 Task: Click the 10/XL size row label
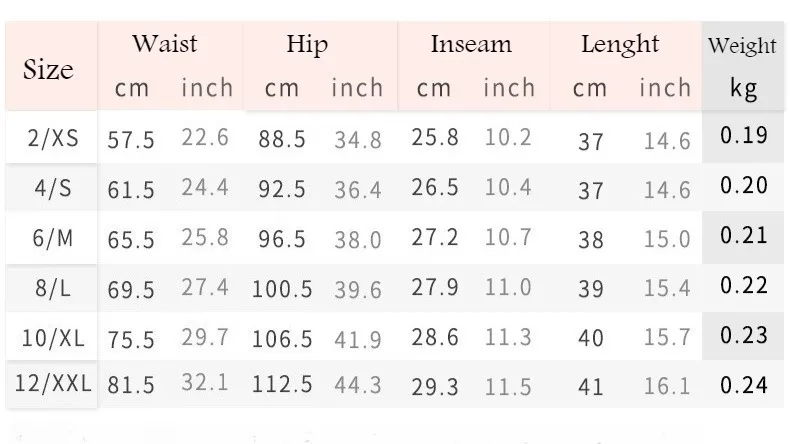[53, 338]
